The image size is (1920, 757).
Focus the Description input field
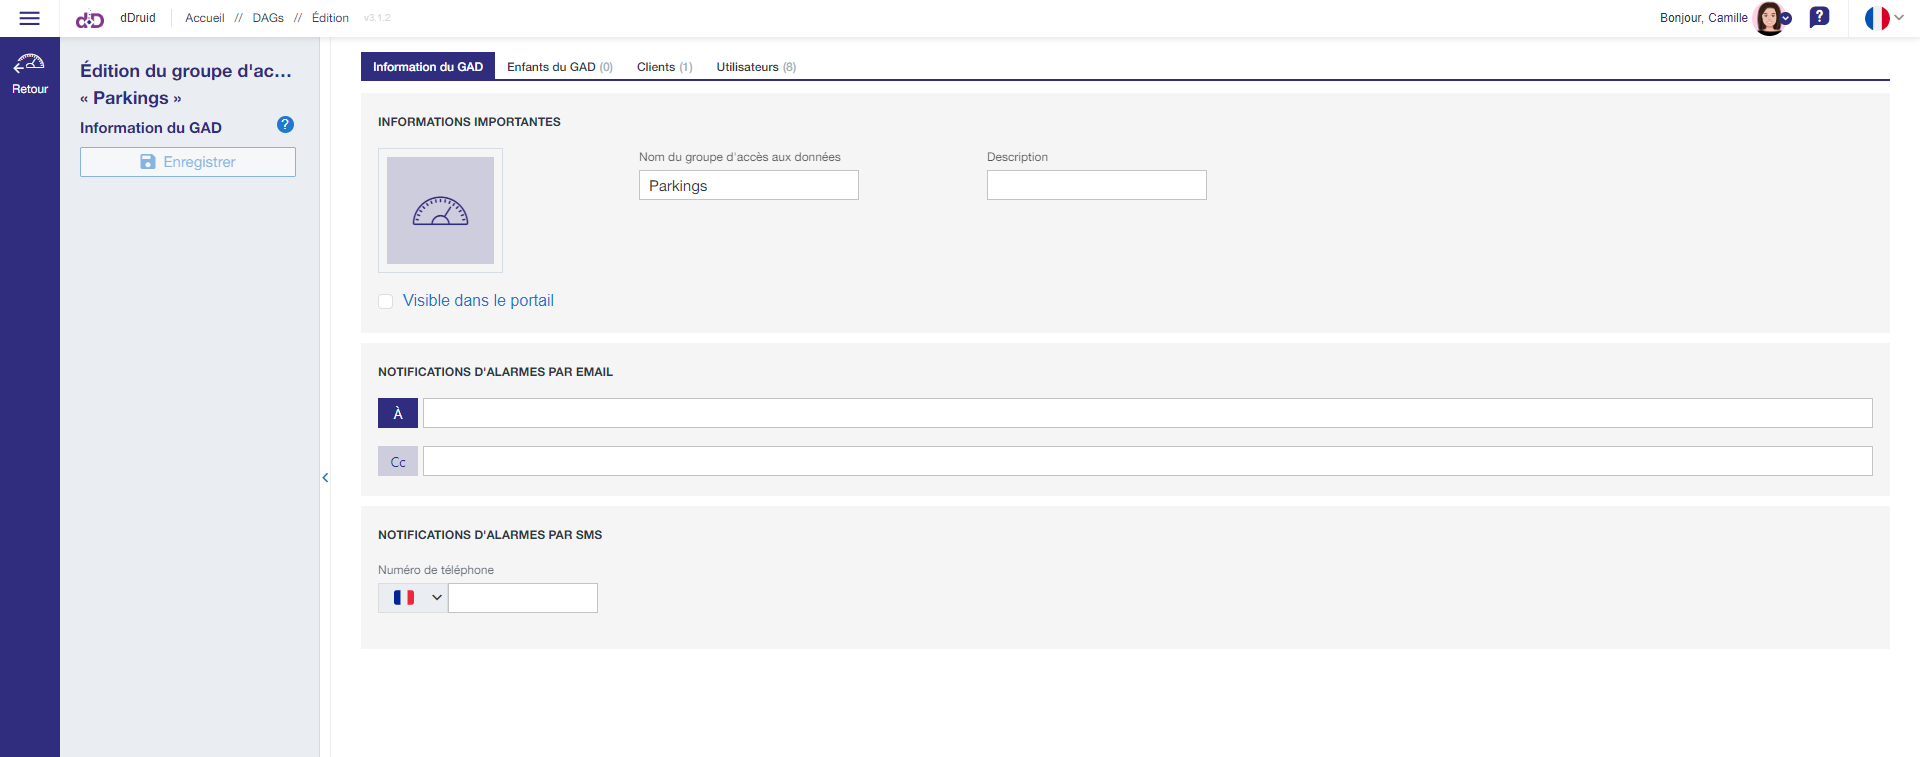pos(1097,185)
